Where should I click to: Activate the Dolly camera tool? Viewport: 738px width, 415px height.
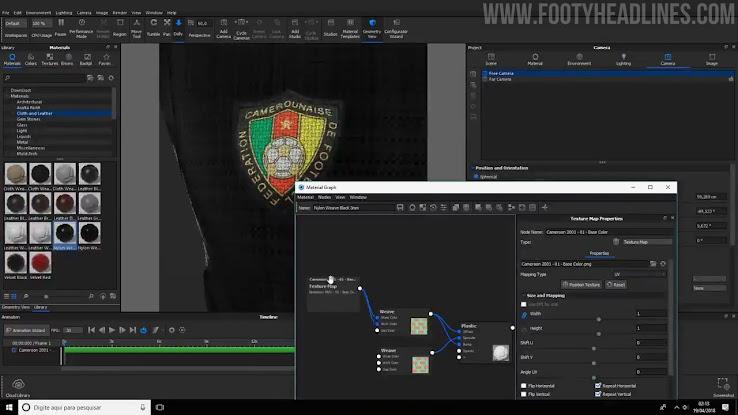pos(178,28)
